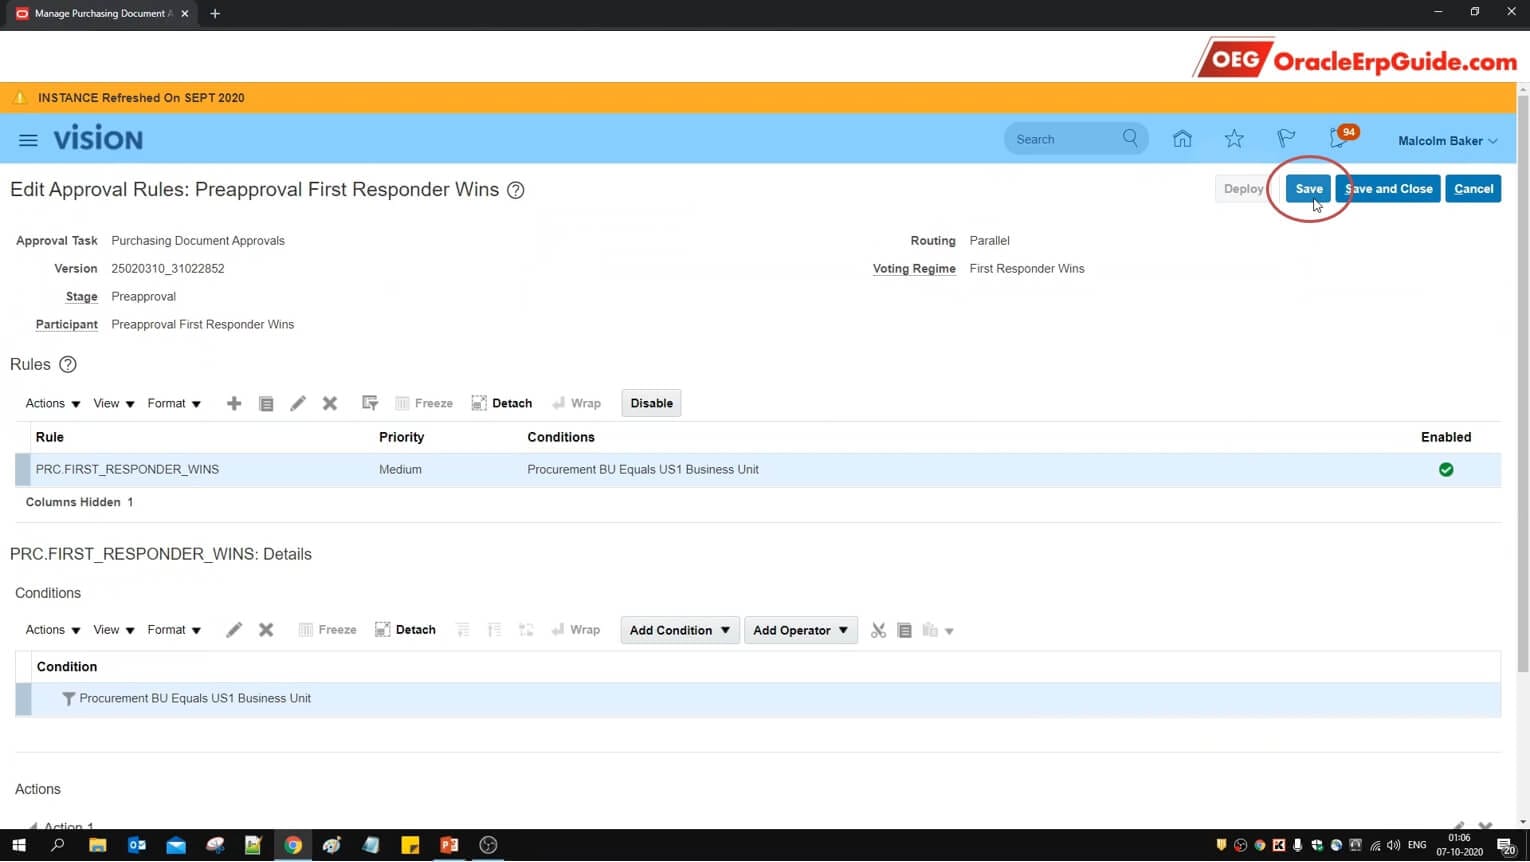Open Rules Format menu
The width and height of the screenshot is (1530, 862).
click(x=174, y=403)
